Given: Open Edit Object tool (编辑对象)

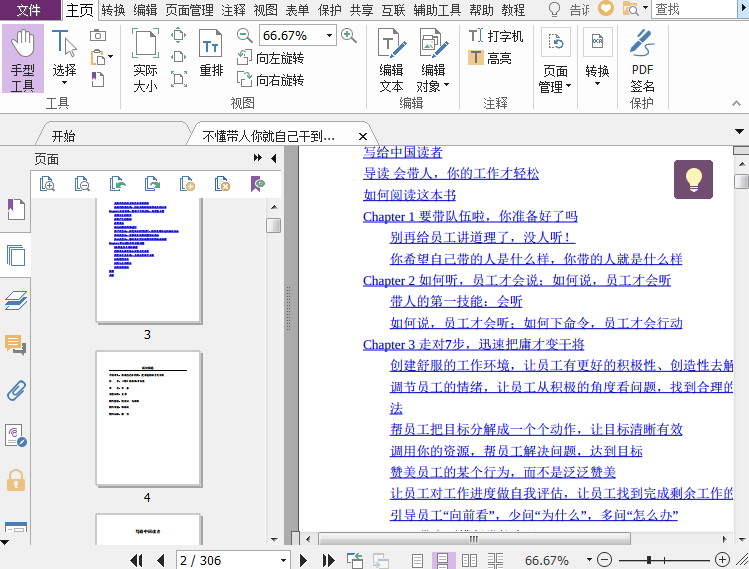Looking at the screenshot, I should pyautogui.click(x=433, y=60).
